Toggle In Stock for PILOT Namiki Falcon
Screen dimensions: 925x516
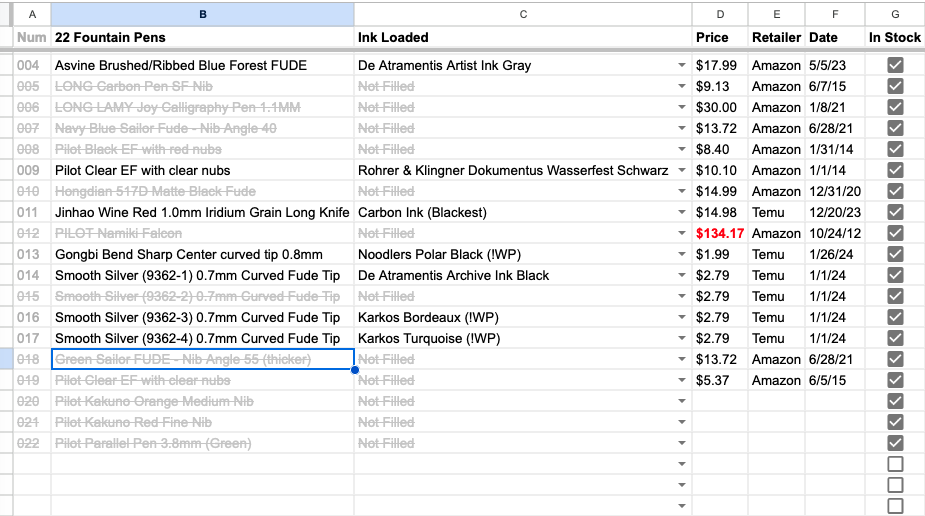[895, 233]
